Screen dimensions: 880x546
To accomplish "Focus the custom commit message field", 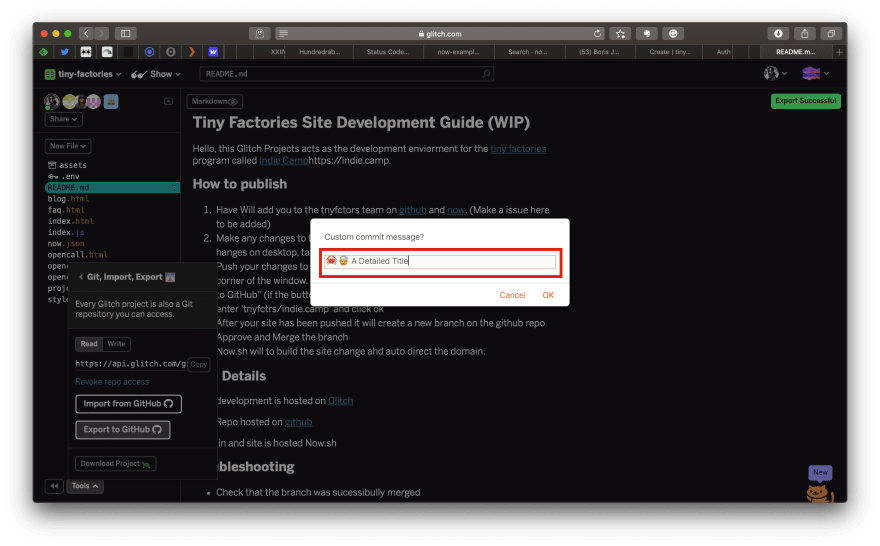I will pos(440,261).
